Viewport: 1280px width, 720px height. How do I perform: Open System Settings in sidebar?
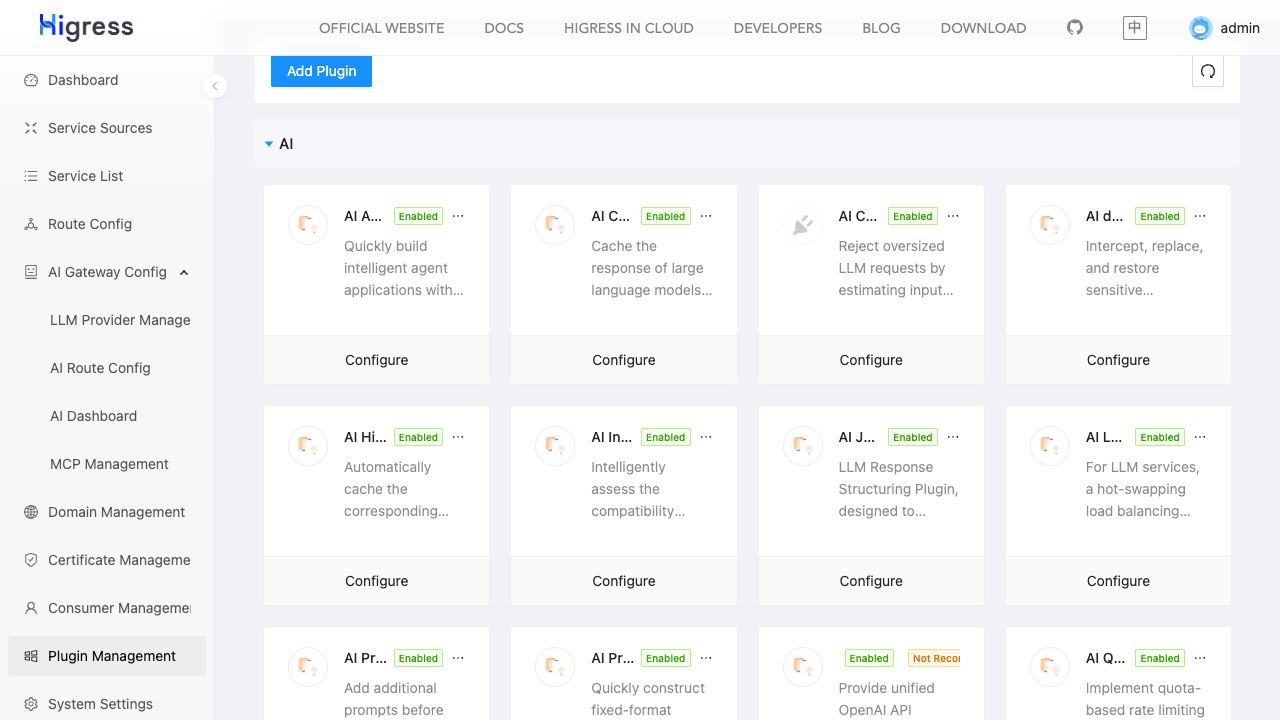(107, 704)
